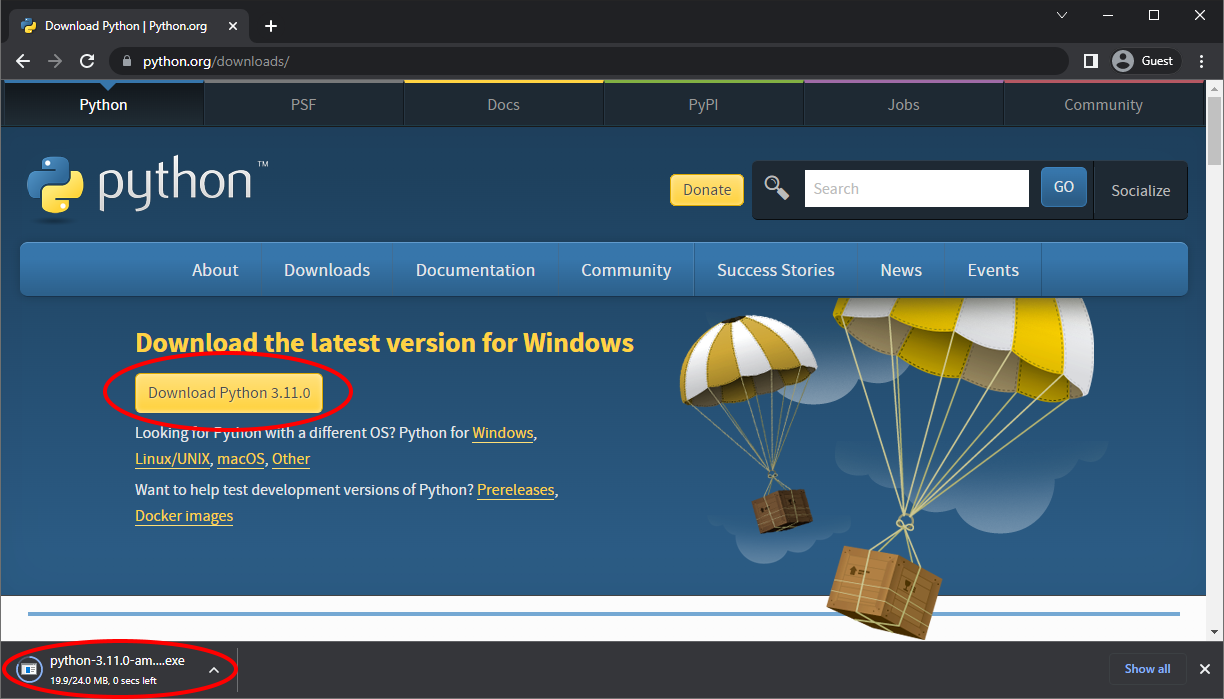Viewport: 1224px width, 699px height.
Task: Click the Donate button
Action: click(707, 189)
